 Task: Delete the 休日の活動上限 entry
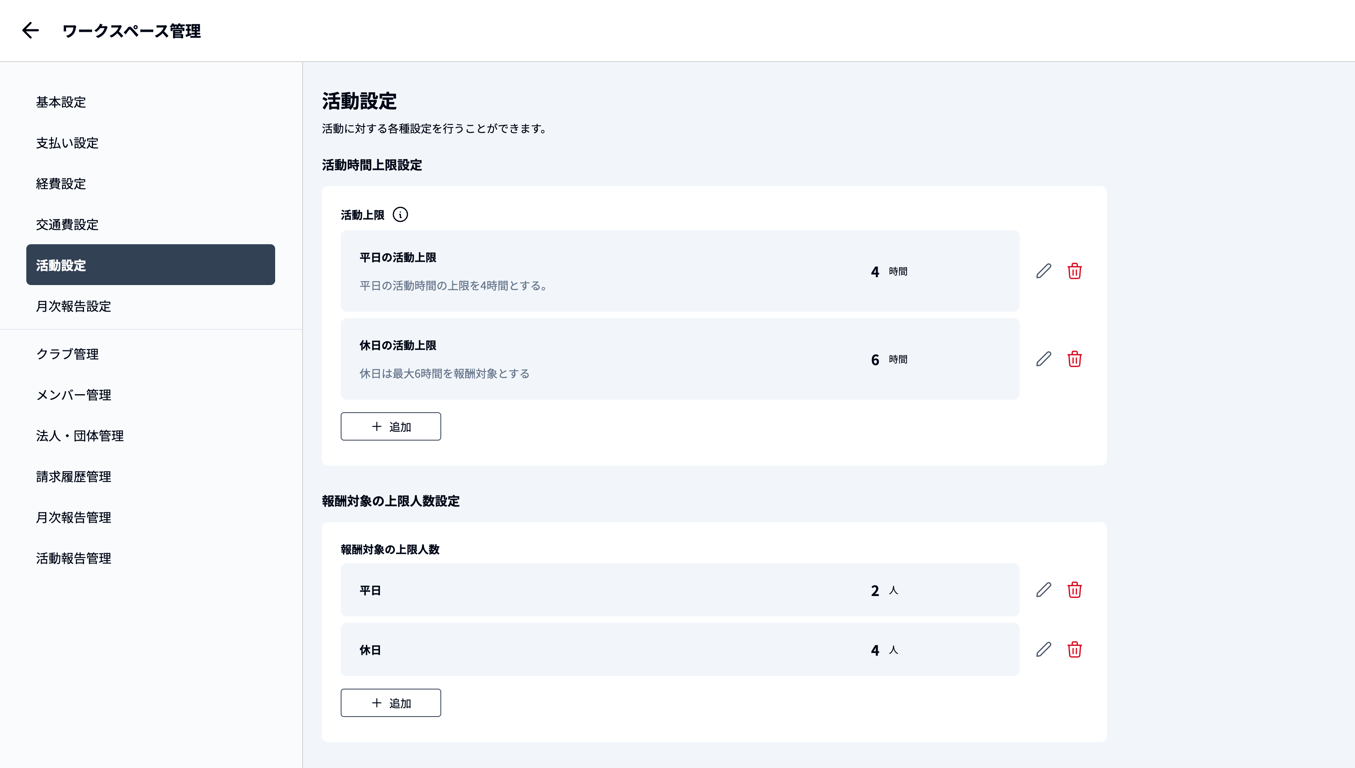coord(1074,359)
